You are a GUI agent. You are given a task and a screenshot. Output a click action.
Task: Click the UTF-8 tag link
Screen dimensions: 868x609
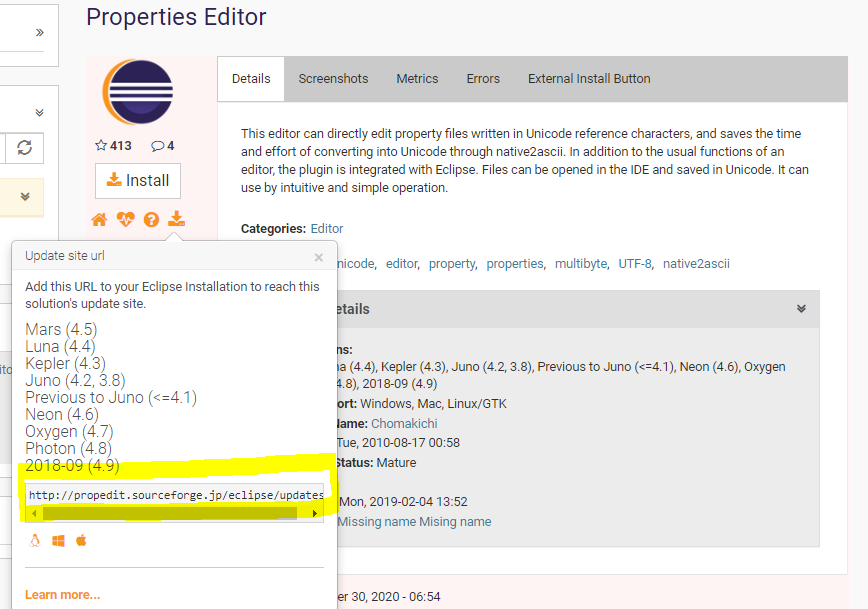(636, 264)
